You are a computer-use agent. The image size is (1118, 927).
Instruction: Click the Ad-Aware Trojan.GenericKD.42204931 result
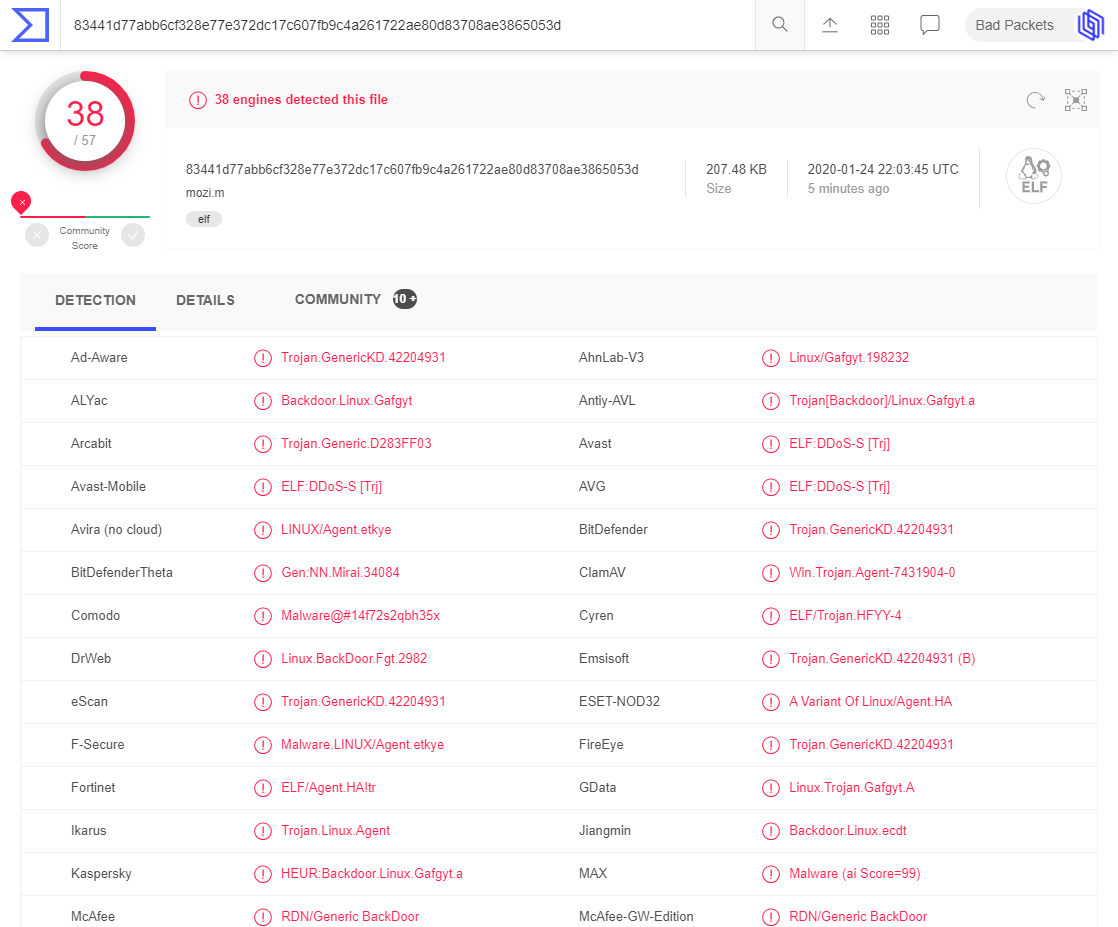(363, 358)
